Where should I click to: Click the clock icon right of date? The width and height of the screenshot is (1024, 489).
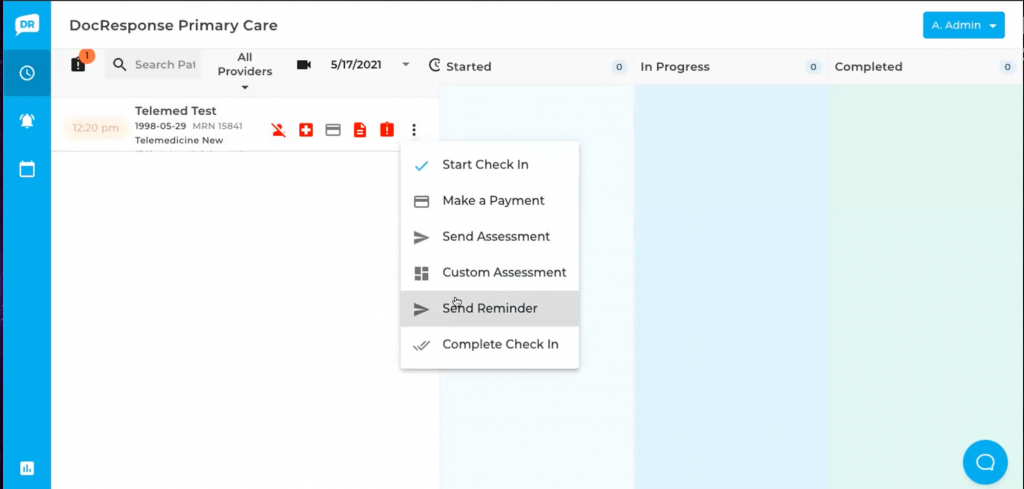pyautogui.click(x=434, y=65)
